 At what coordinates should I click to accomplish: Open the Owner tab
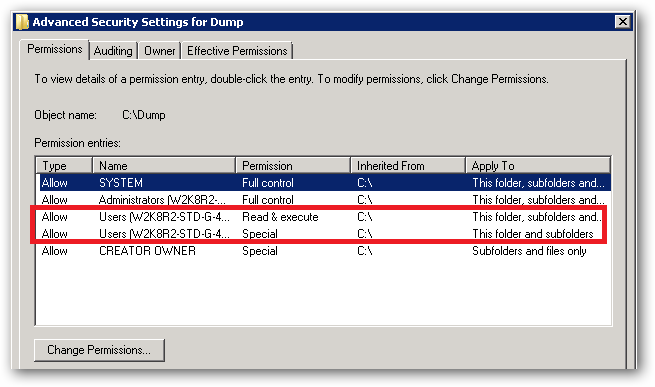(x=160, y=51)
